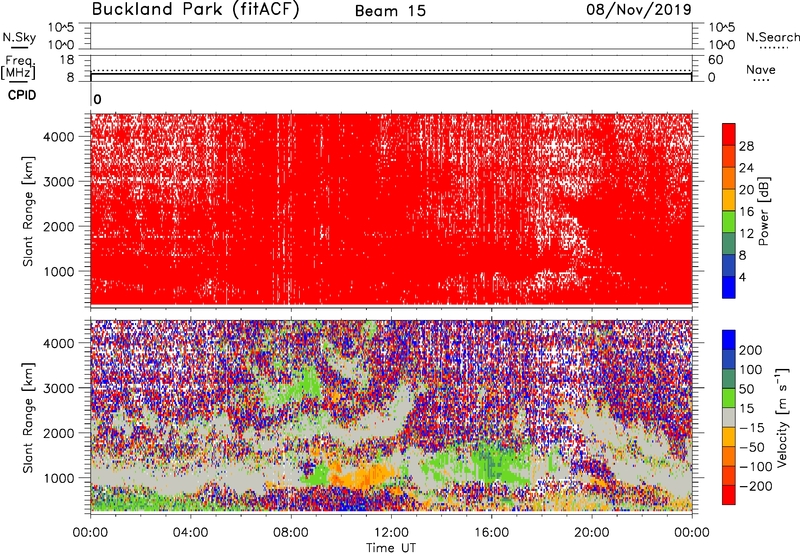Click the Buckland Park (fitACF) title
The width and height of the screenshot is (800, 554).
click(195, 10)
